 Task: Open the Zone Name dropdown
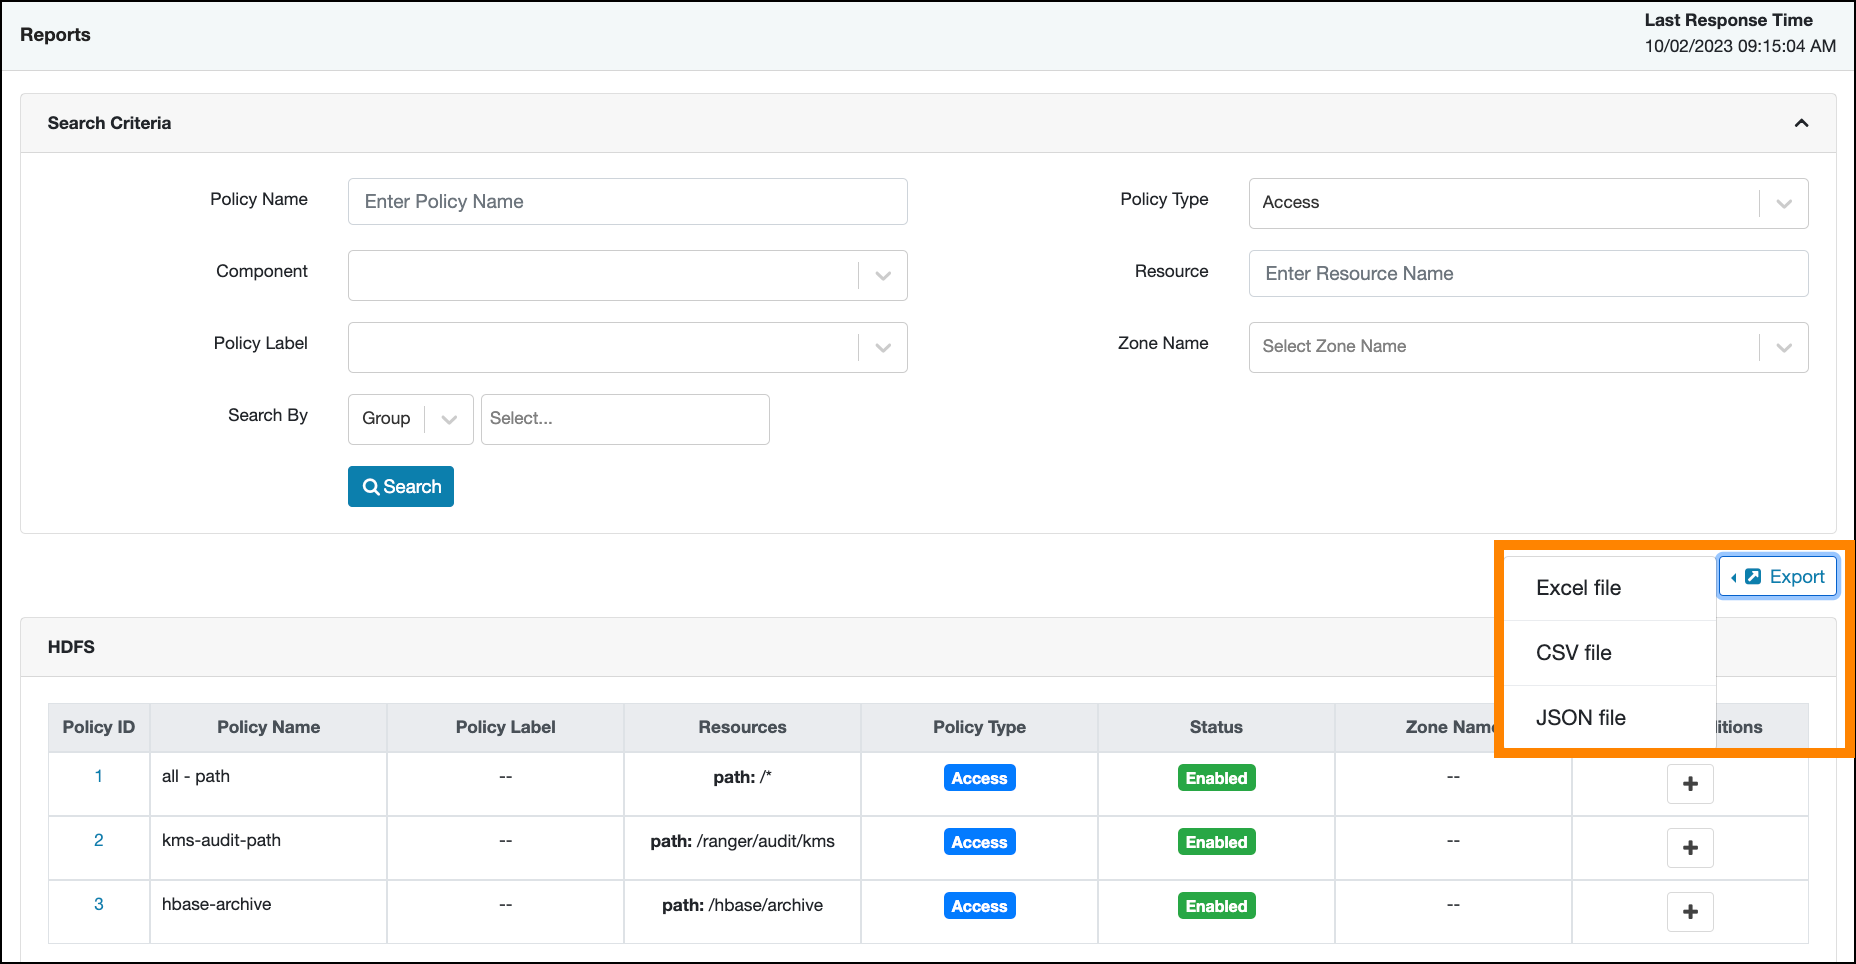tap(1527, 347)
